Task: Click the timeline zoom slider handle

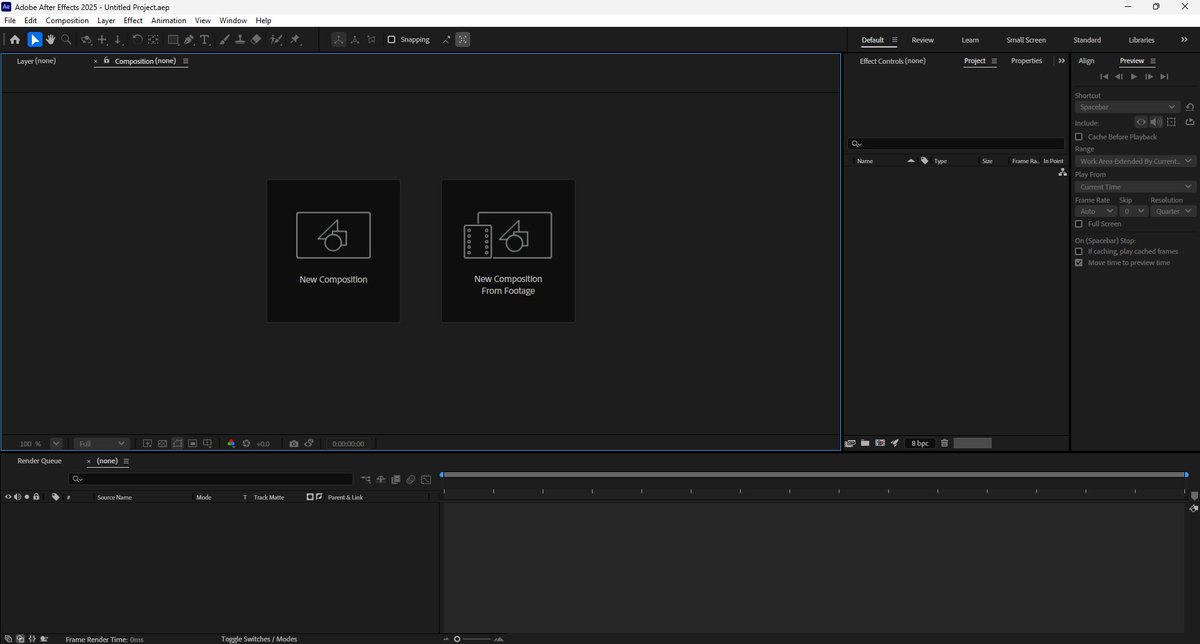Action: 457,639
